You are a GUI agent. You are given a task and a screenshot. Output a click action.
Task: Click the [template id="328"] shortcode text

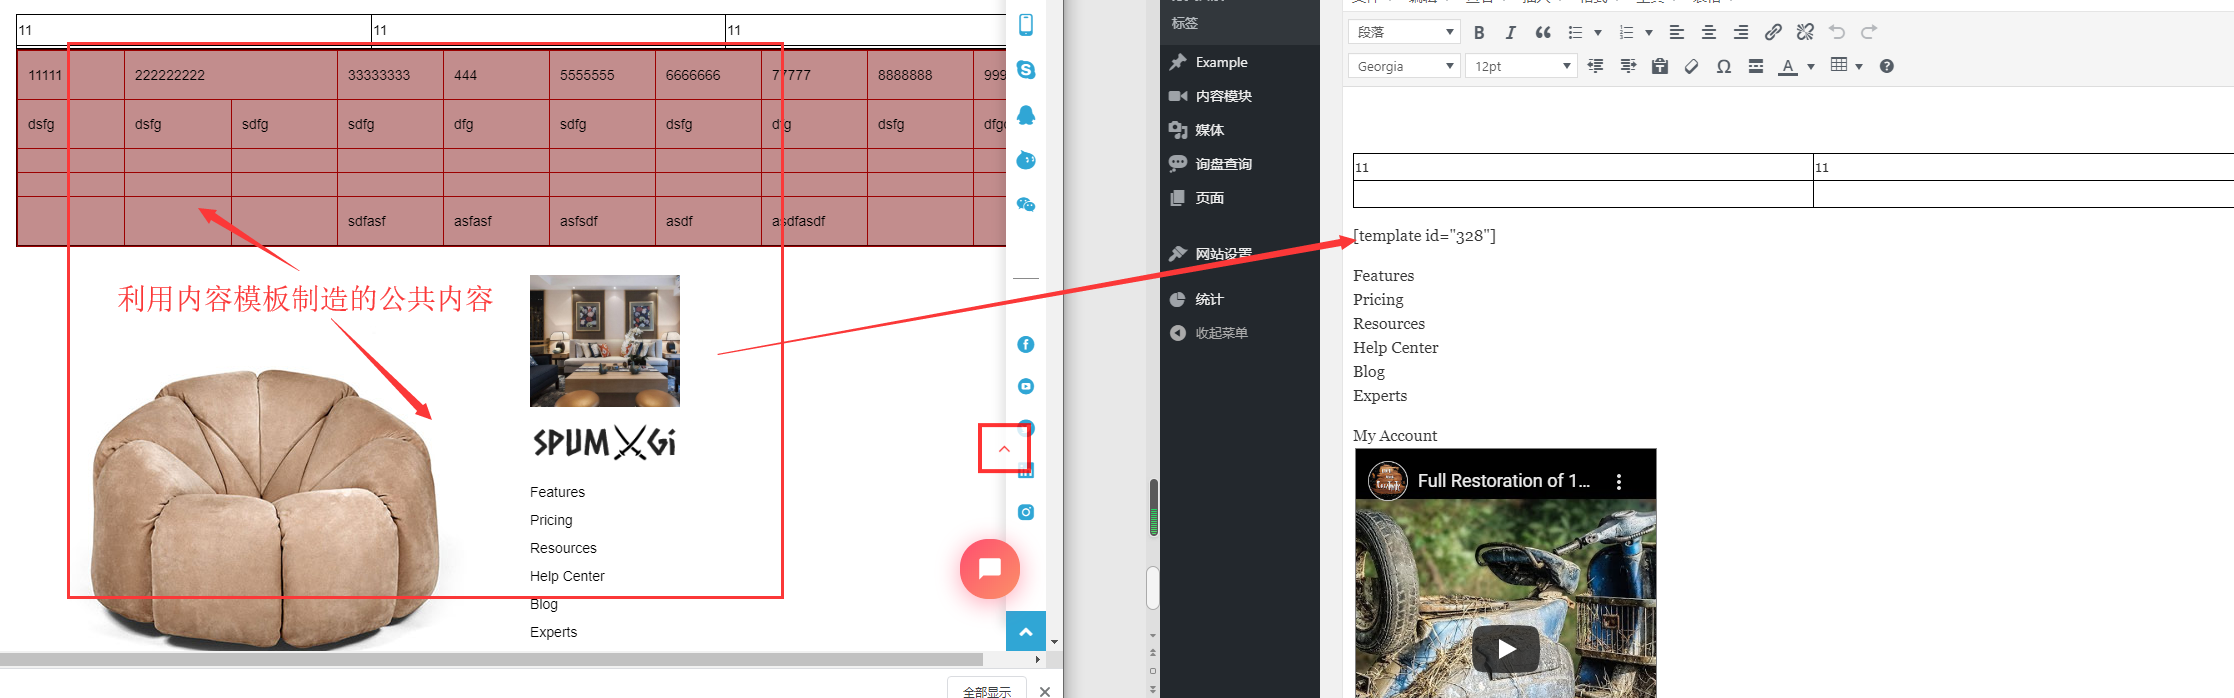click(1424, 236)
